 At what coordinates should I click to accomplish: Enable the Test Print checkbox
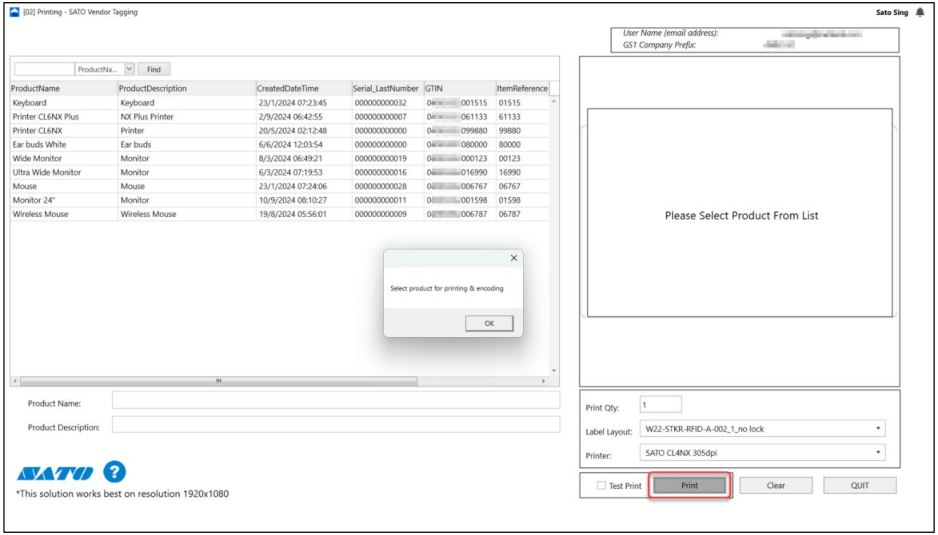601,486
